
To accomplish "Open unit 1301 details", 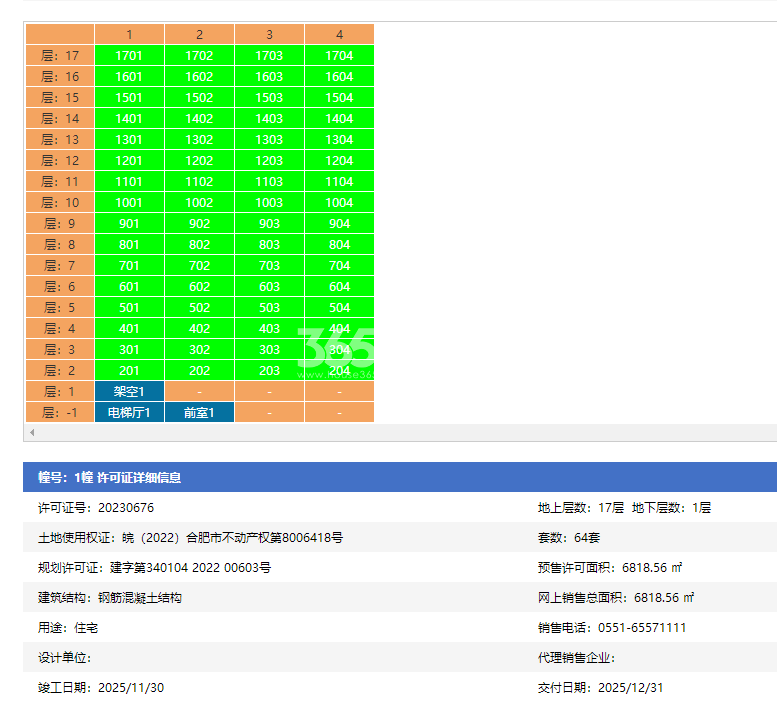I will click(129, 139).
